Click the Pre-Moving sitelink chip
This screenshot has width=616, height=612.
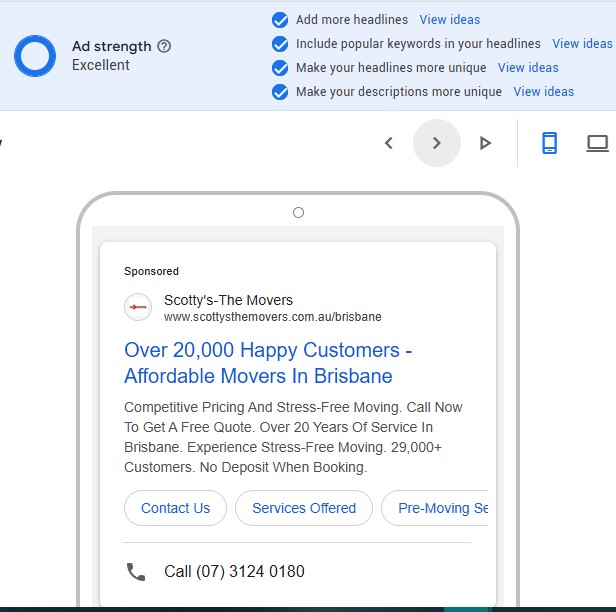(434, 508)
